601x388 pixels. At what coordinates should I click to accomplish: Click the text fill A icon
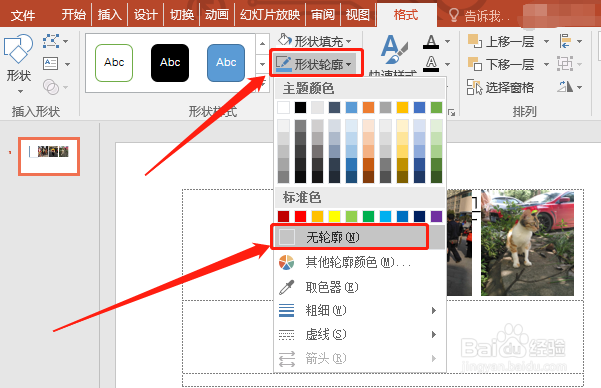(x=431, y=41)
